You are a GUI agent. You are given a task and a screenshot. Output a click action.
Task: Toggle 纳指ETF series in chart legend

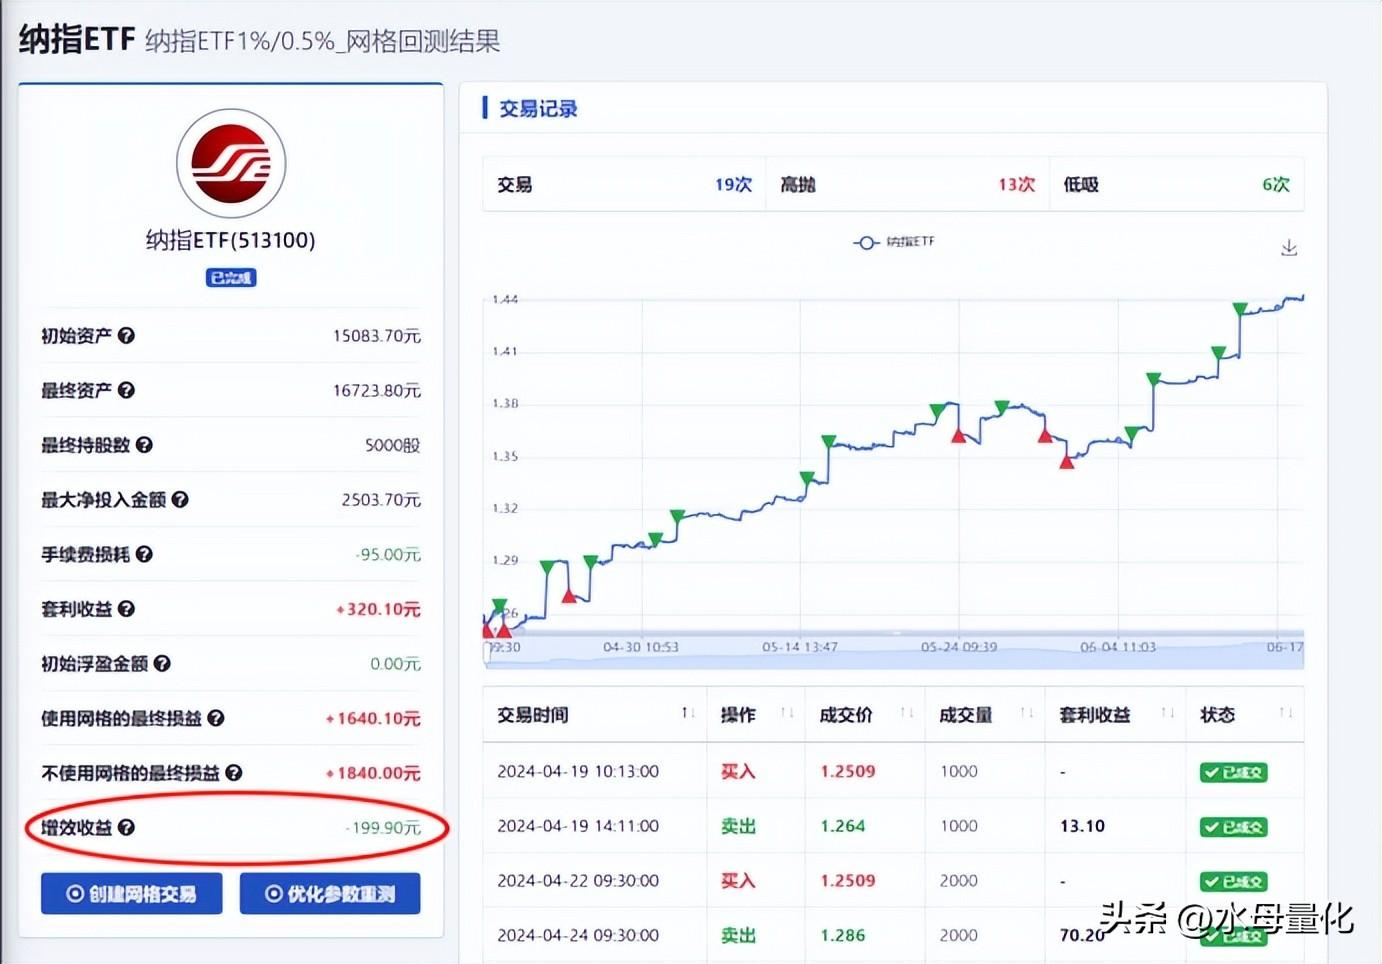tap(894, 242)
